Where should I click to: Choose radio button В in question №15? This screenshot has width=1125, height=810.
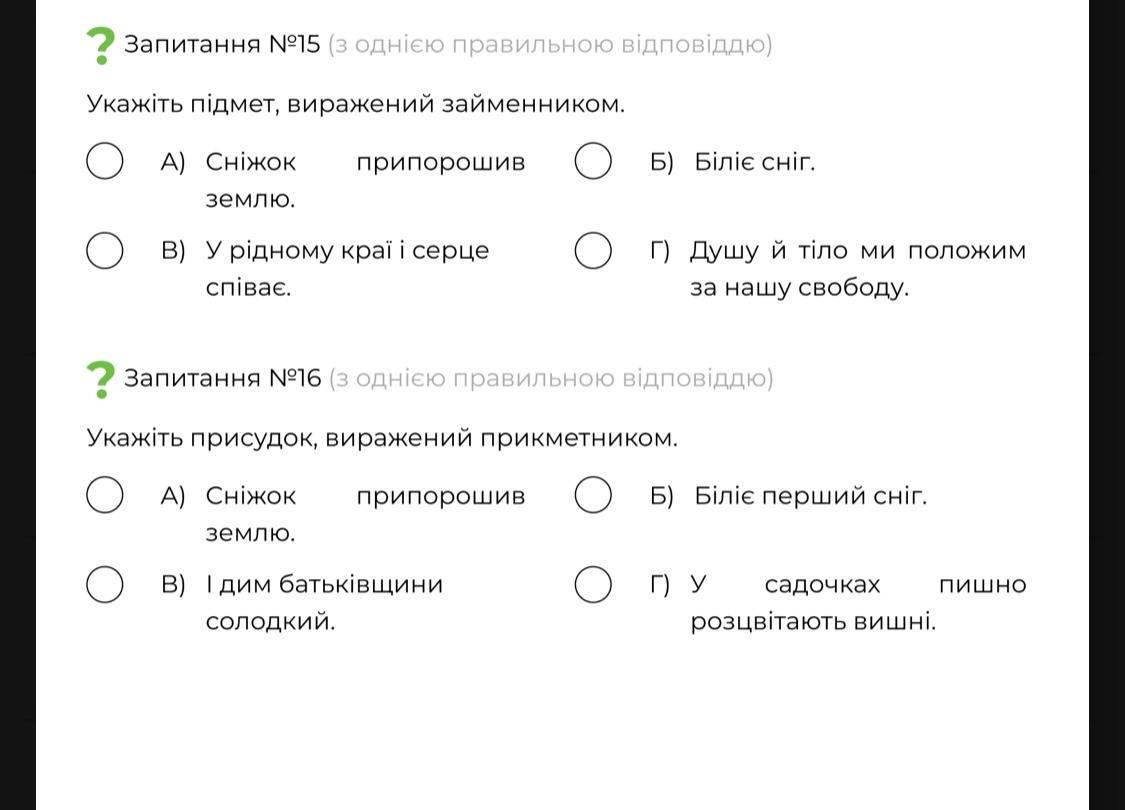[x=105, y=251]
